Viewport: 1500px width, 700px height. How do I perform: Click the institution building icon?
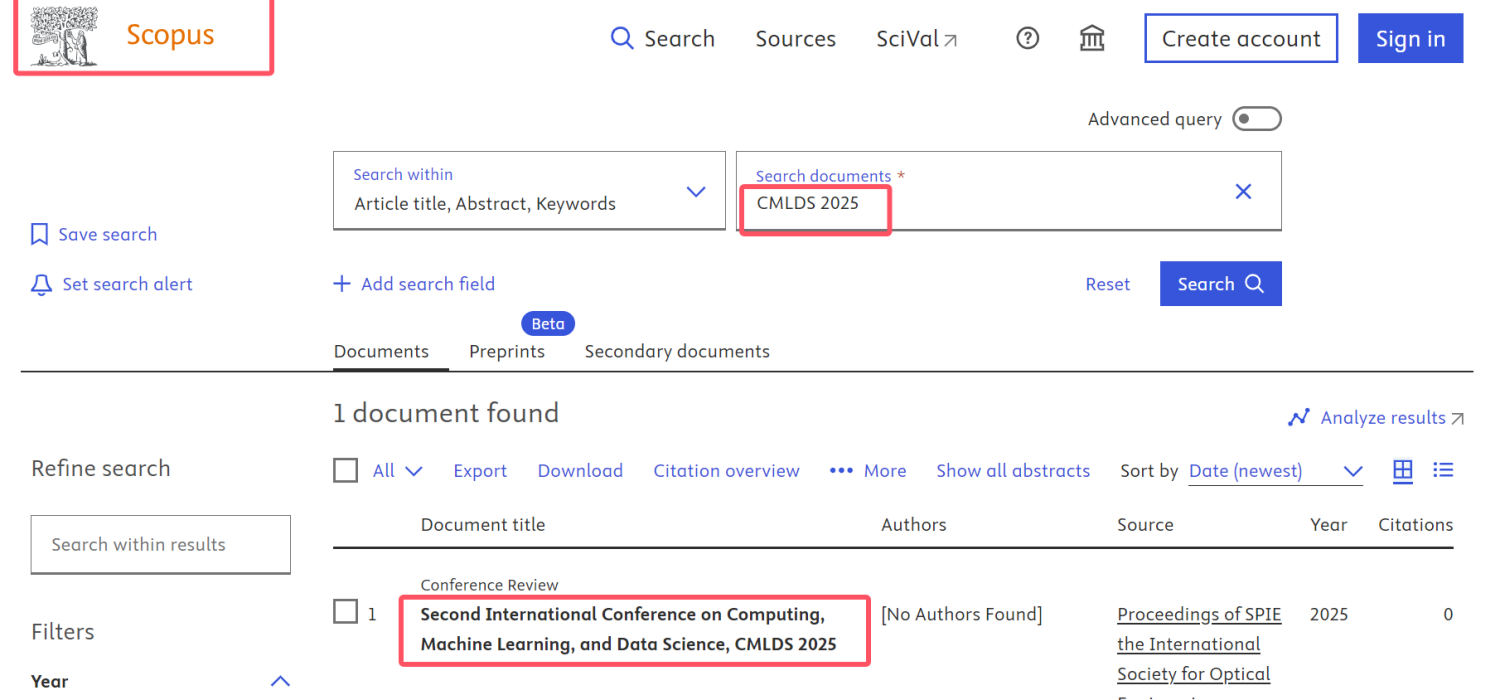point(1092,39)
